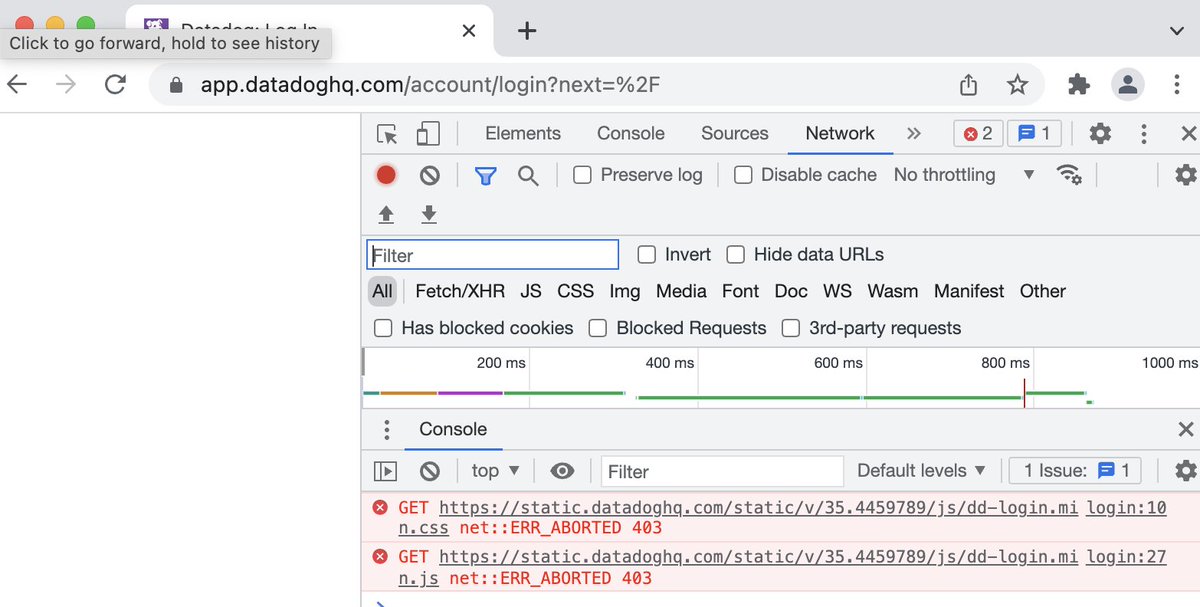Image resolution: width=1200 pixels, height=607 pixels.
Task: Enable Preserve log checkbox
Action: coord(582,175)
